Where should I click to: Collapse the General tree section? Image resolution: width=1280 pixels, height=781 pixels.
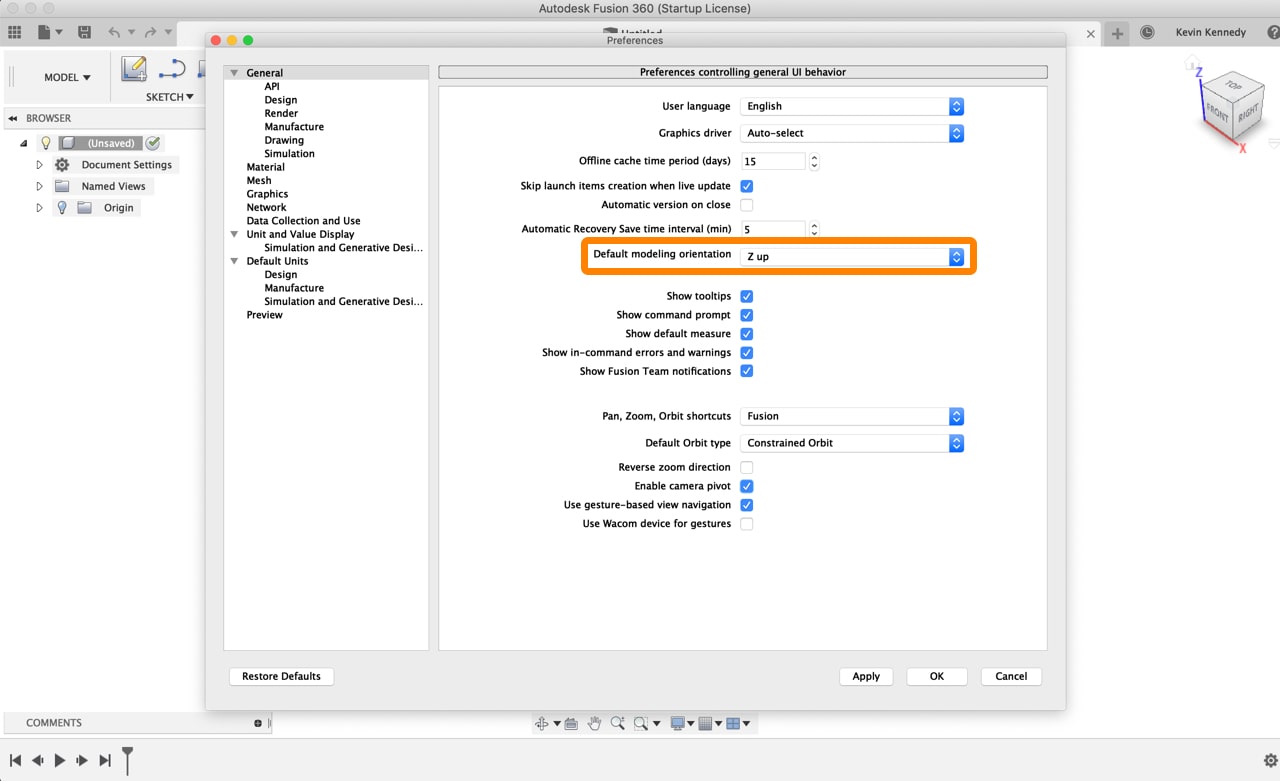[x=234, y=73]
